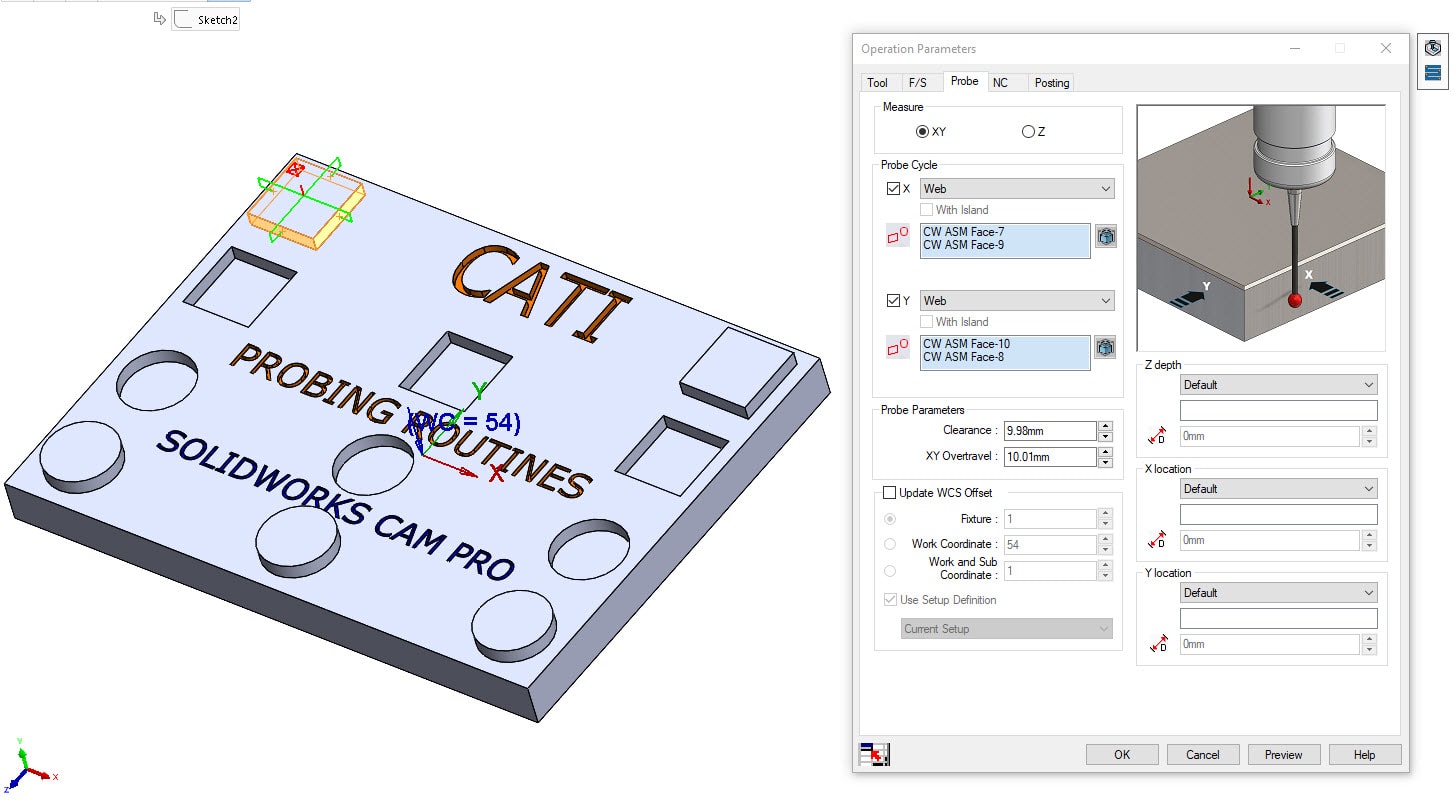Click the Sketch2 breadcrumb label
The height and width of the screenshot is (811, 1455).
coord(217,20)
